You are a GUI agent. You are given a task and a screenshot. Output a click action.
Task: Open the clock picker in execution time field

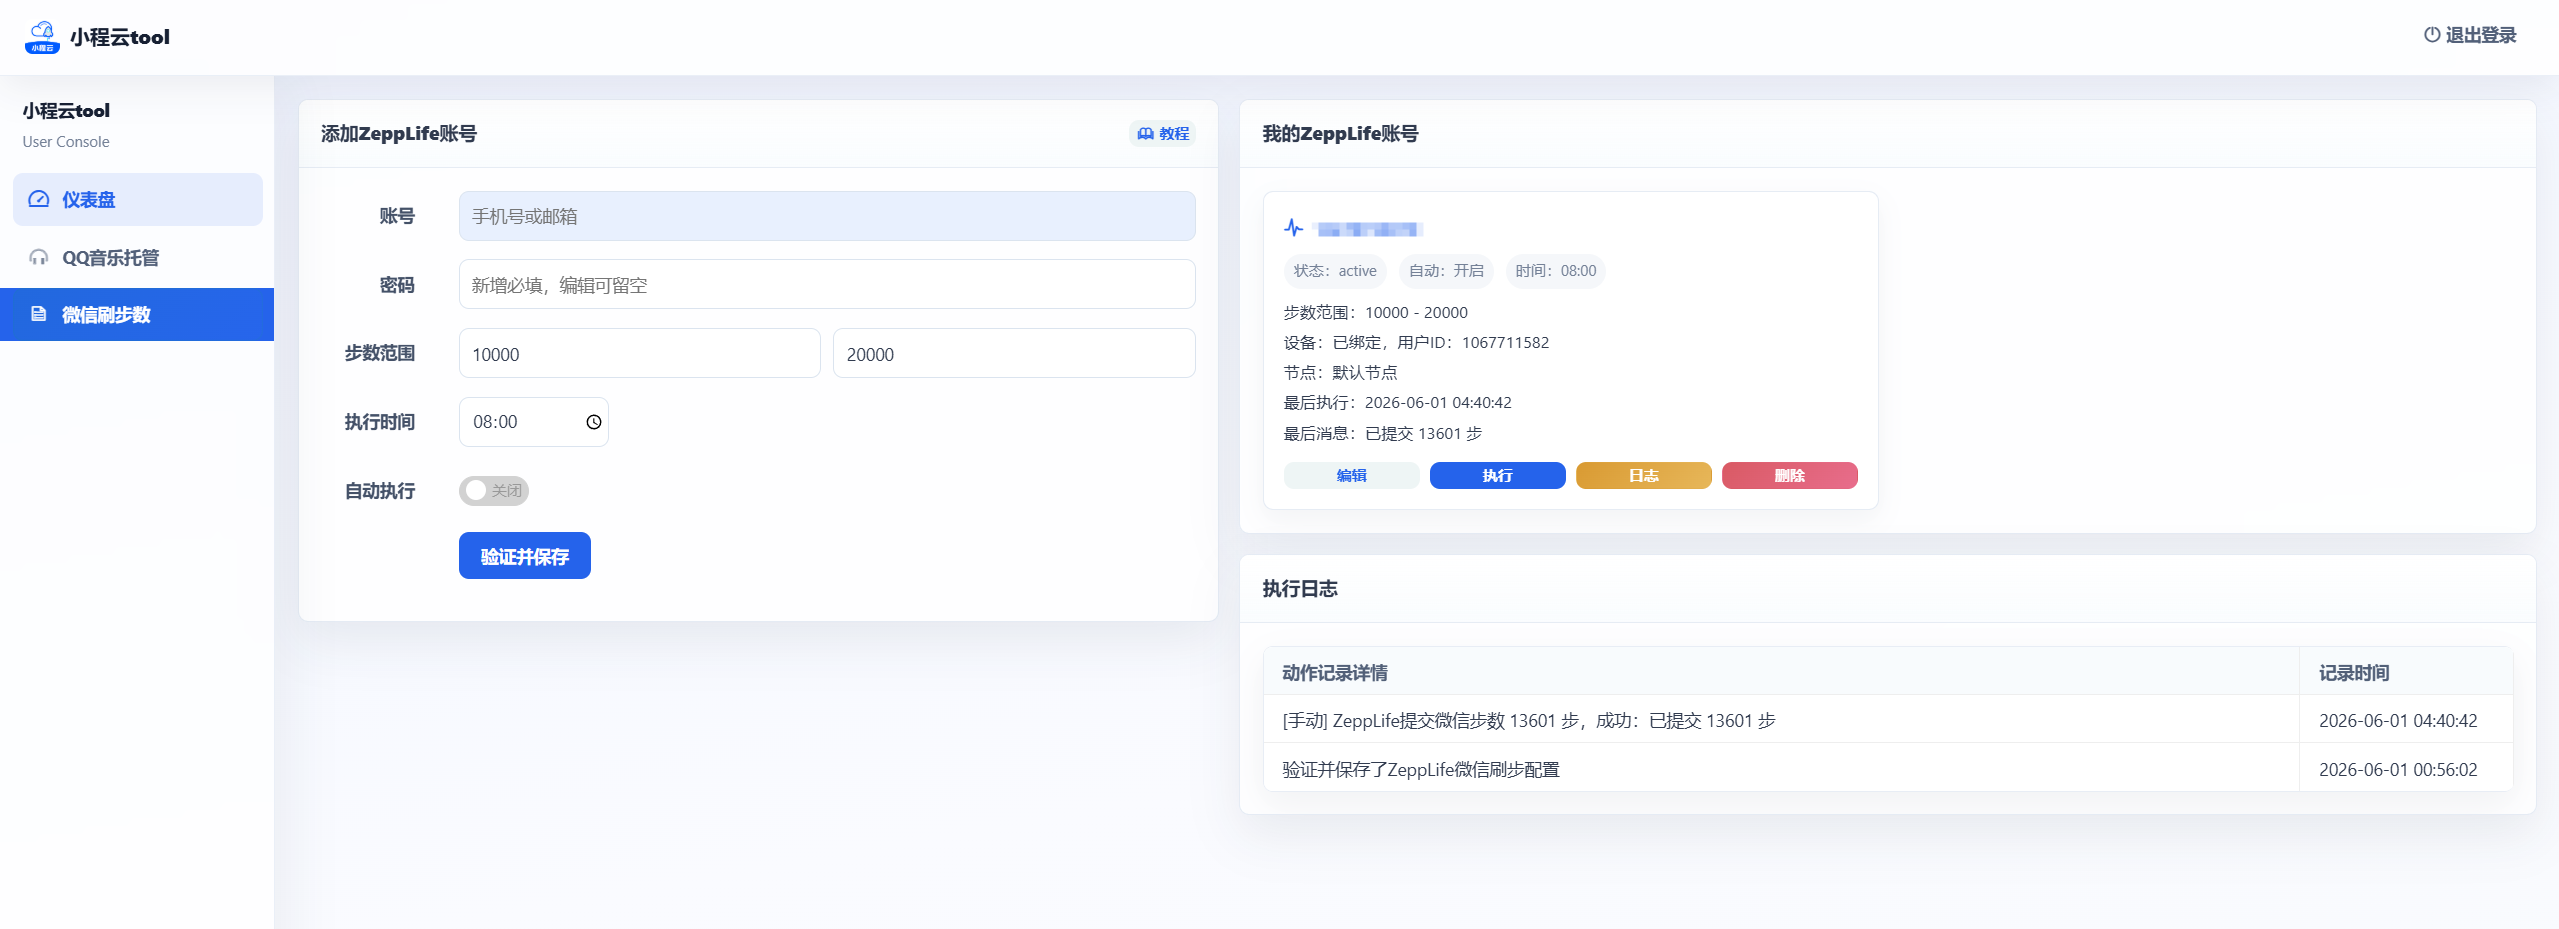[x=594, y=422]
